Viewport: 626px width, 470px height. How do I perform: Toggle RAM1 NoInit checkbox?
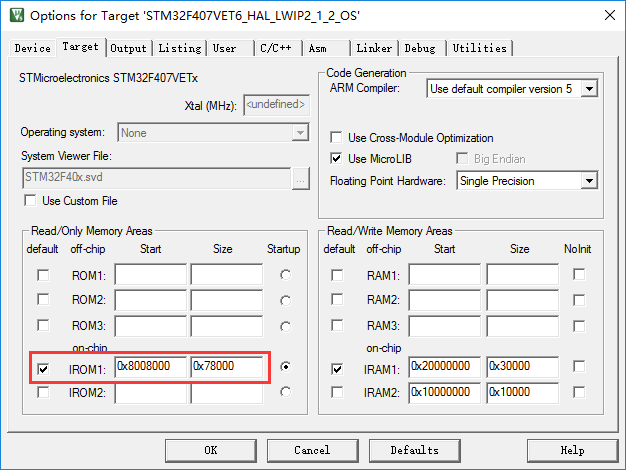coord(579,274)
